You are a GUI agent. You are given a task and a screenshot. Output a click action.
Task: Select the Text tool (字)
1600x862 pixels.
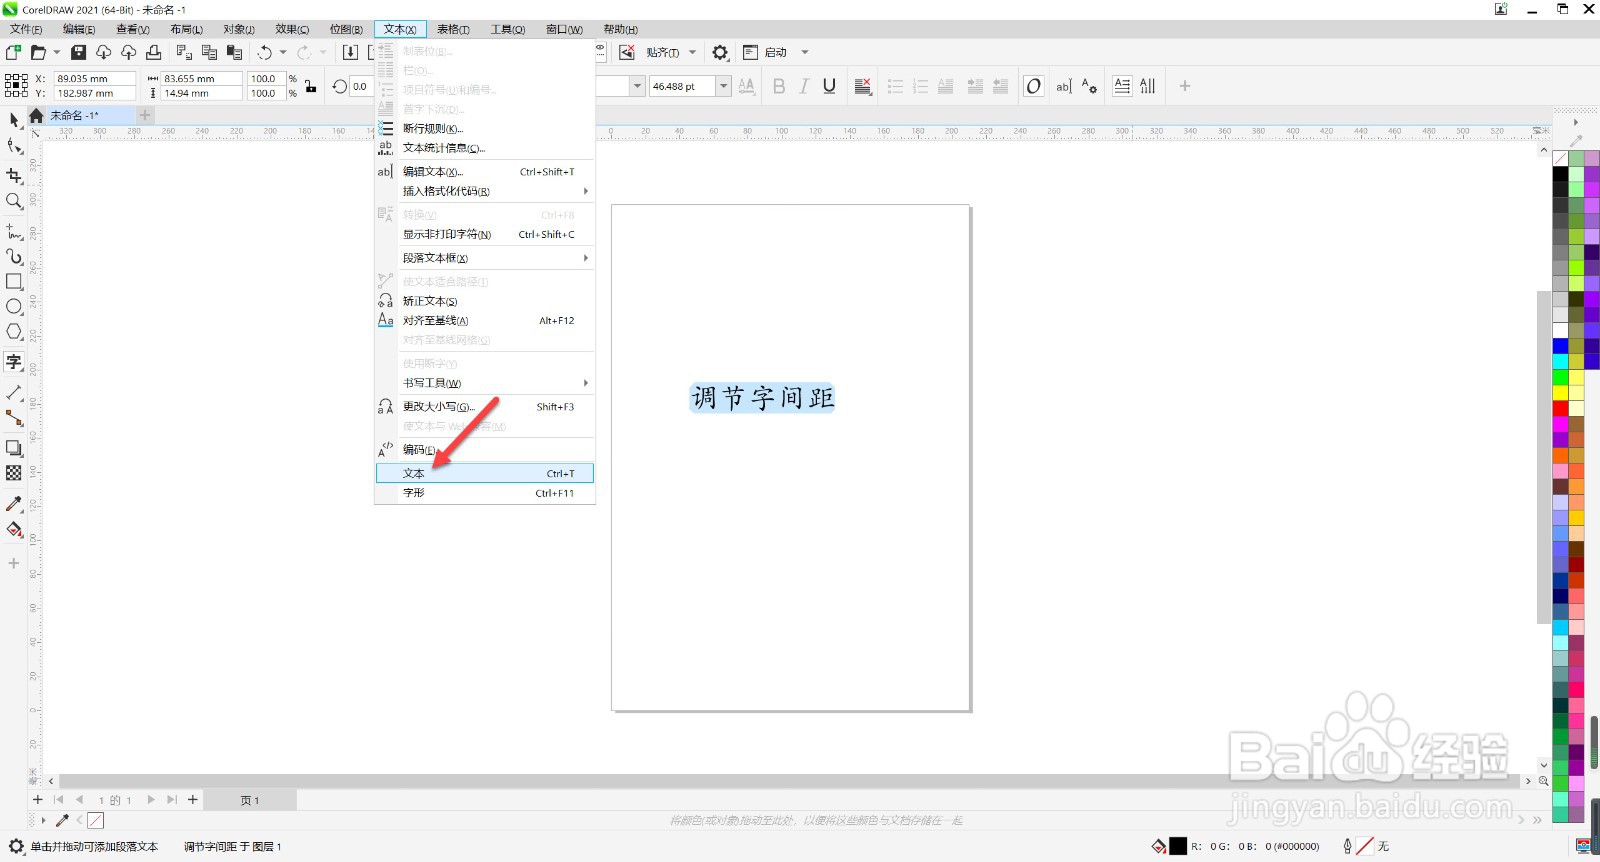tap(14, 362)
